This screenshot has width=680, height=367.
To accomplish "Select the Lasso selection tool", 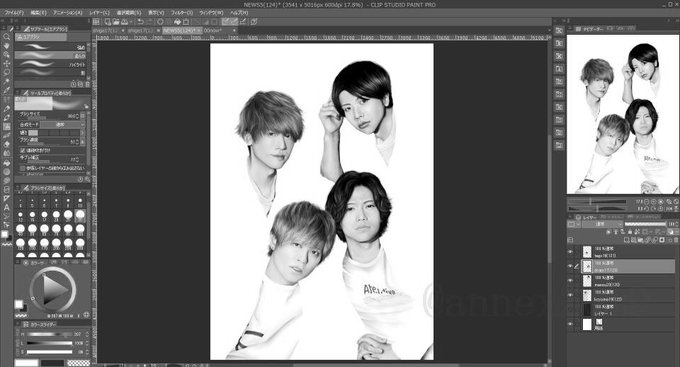I will pos(7,72).
